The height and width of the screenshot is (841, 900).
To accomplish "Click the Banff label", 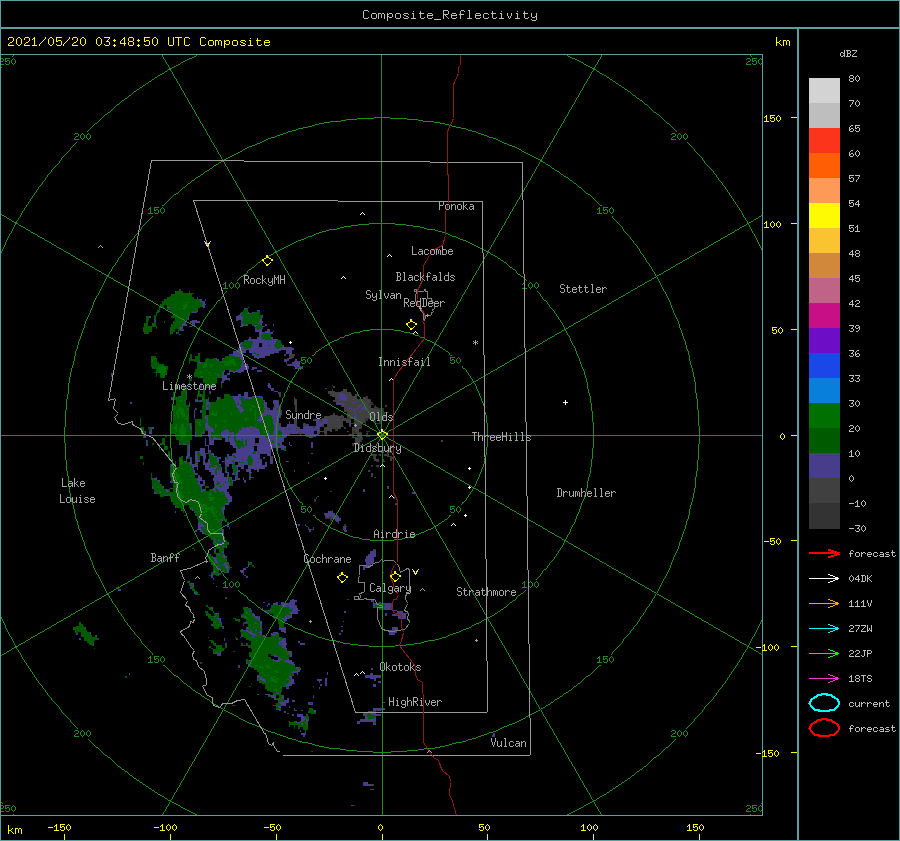I will pos(165,557).
